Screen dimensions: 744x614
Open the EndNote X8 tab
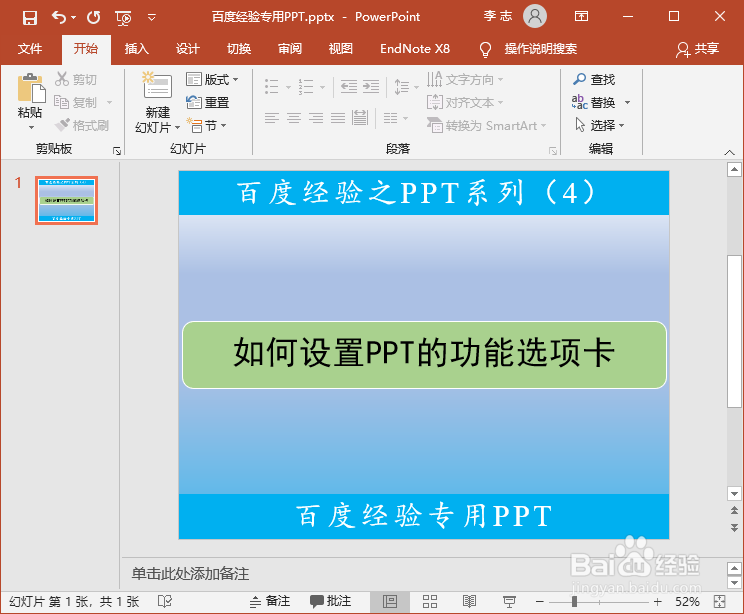[x=415, y=48]
